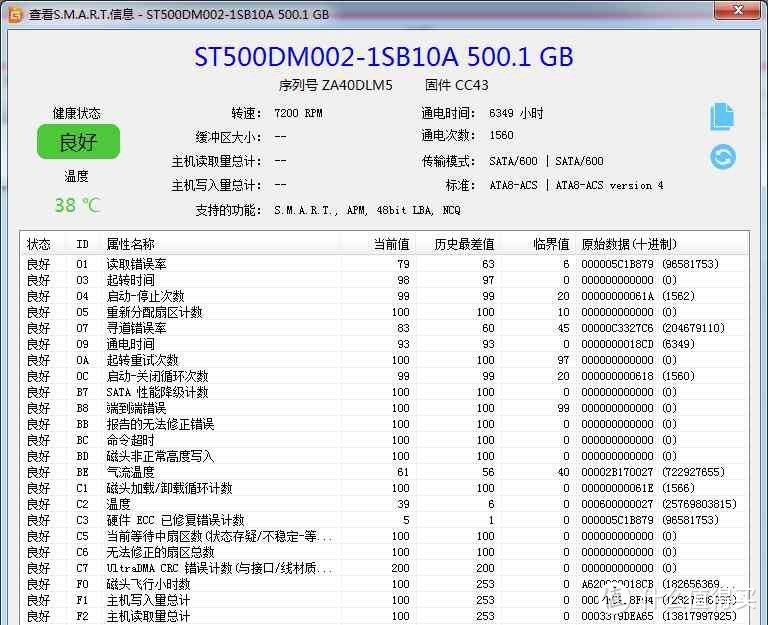This screenshot has width=768, height=625.
Task: Click the app icon in title bar
Action: point(16,14)
